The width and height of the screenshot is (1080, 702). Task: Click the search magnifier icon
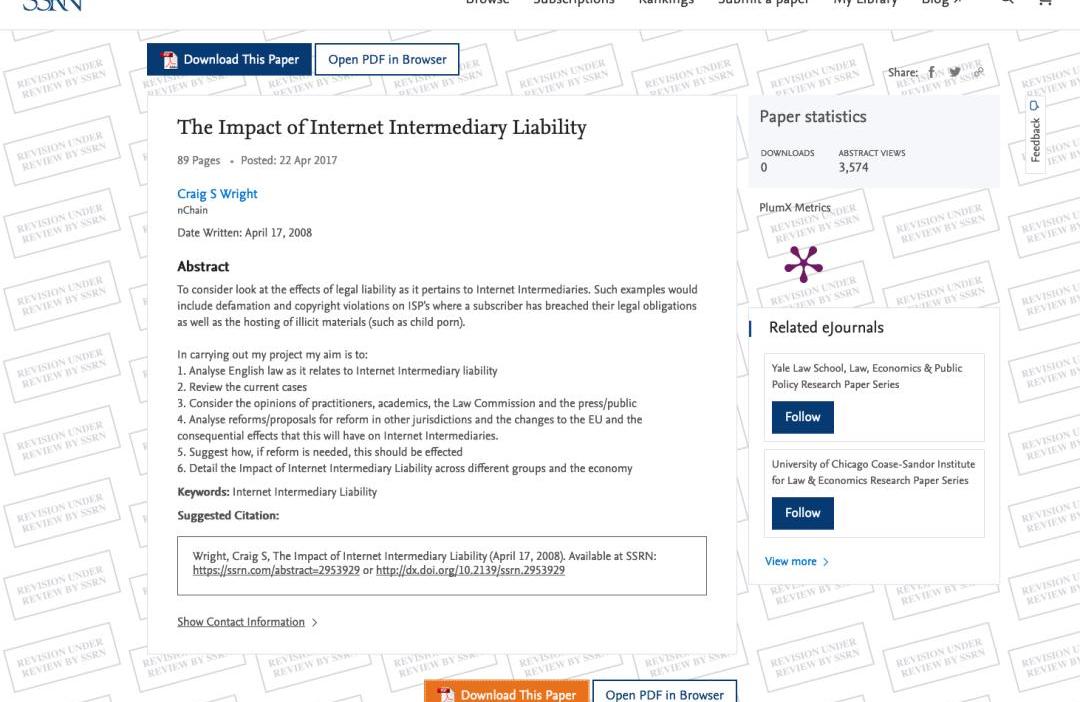pos(1007,3)
